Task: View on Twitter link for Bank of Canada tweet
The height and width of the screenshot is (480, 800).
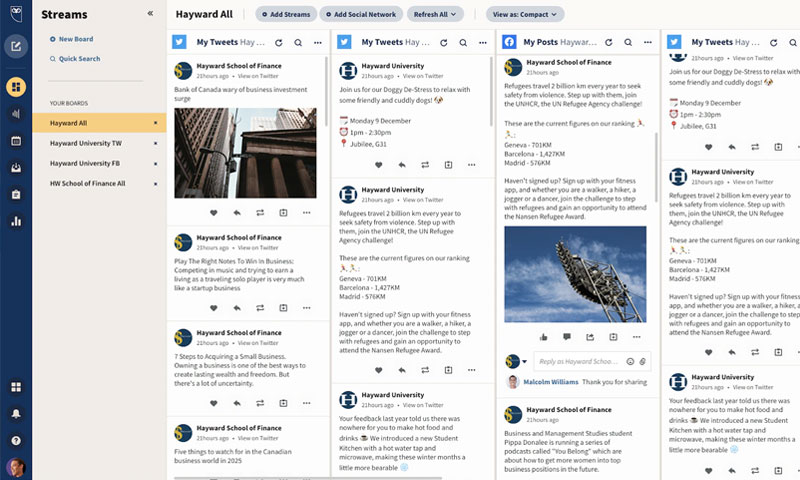Action: [258, 76]
